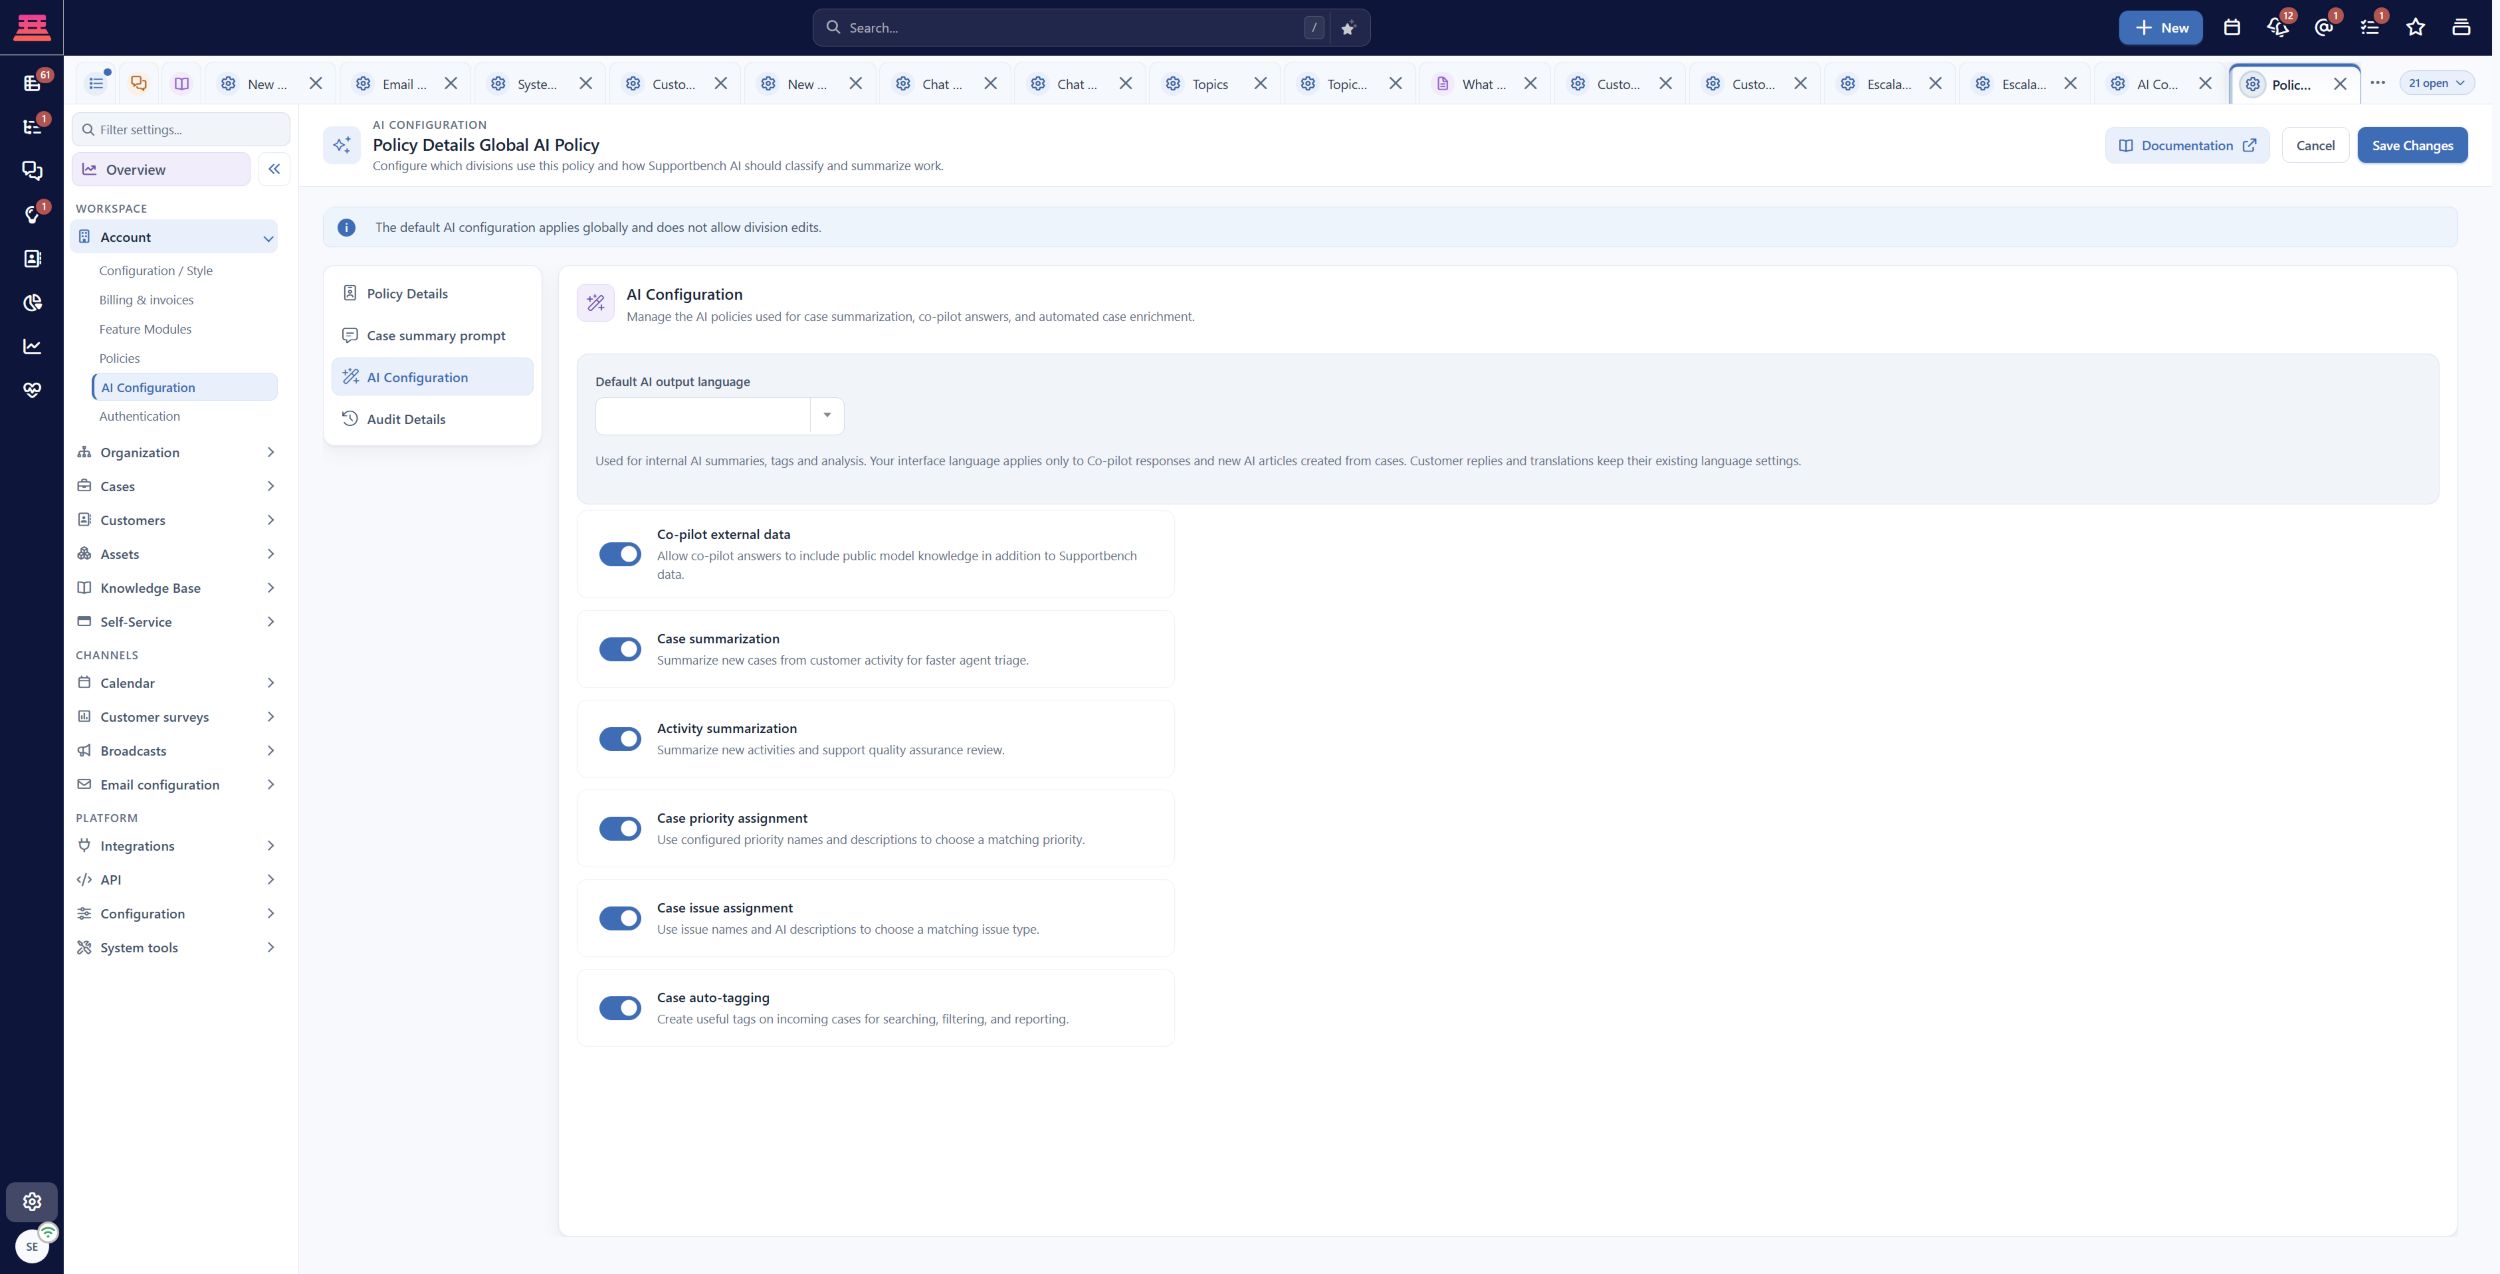The height and width of the screenshot is (1274, 2500).
Task: Open settings gear at bottom left
Action: [32, 1201]
